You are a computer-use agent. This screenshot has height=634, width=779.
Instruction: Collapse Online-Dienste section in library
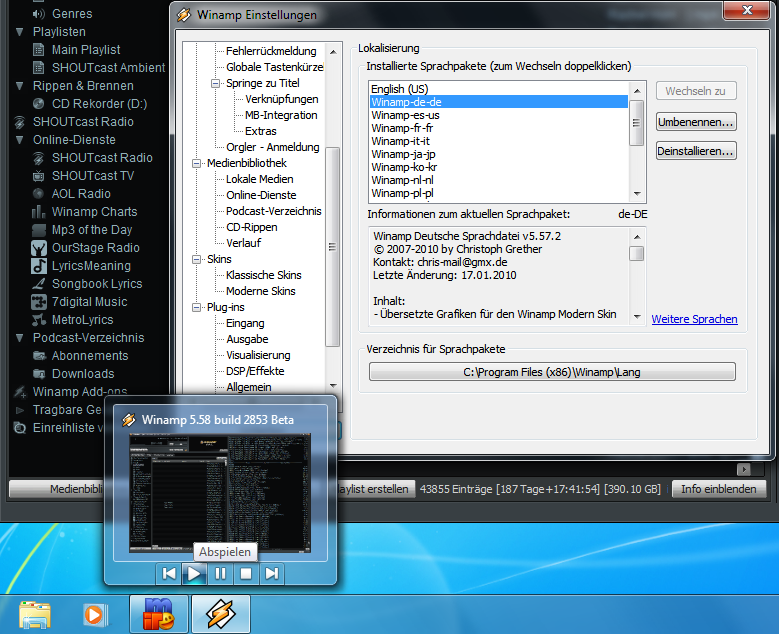(19, 140)
